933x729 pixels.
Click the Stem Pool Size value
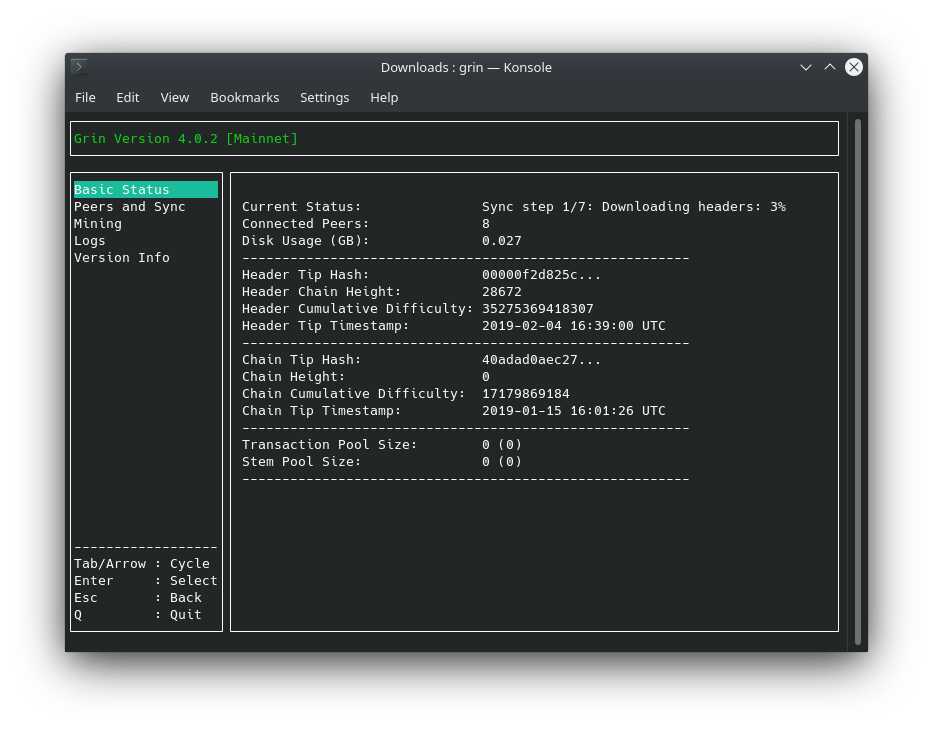(502, 462)
